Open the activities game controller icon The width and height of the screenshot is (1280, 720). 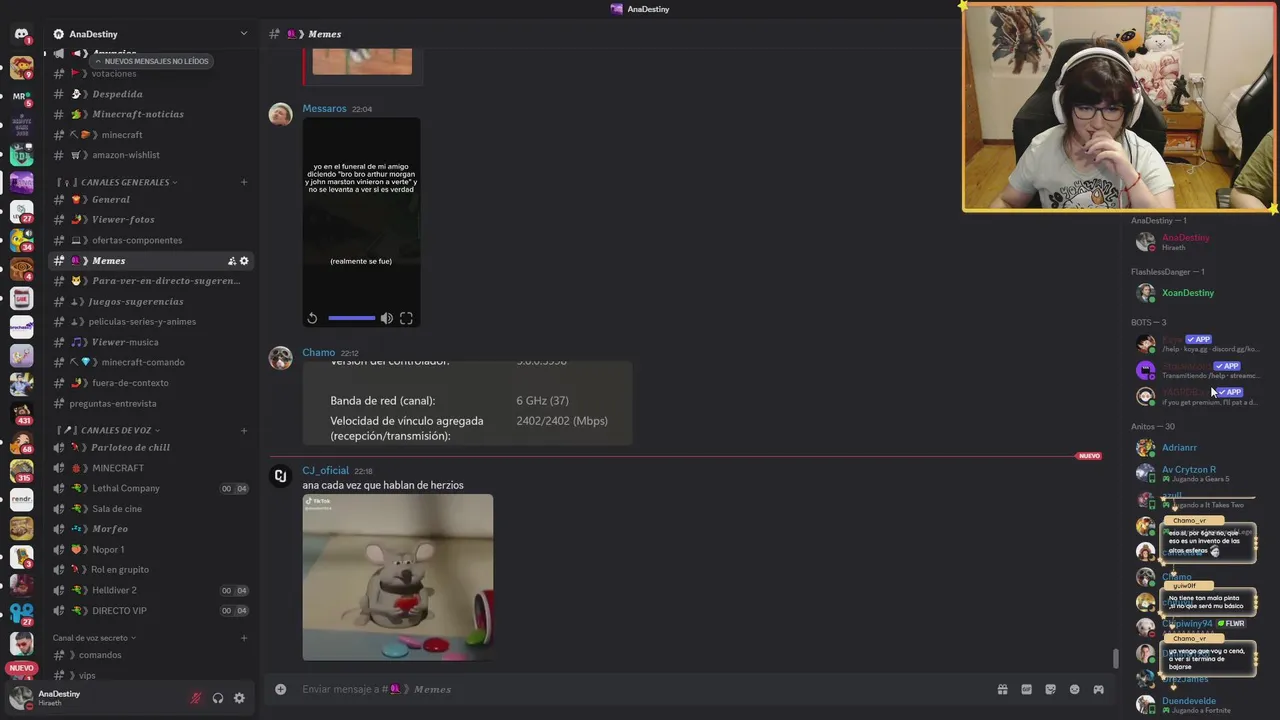(1098, 689)
